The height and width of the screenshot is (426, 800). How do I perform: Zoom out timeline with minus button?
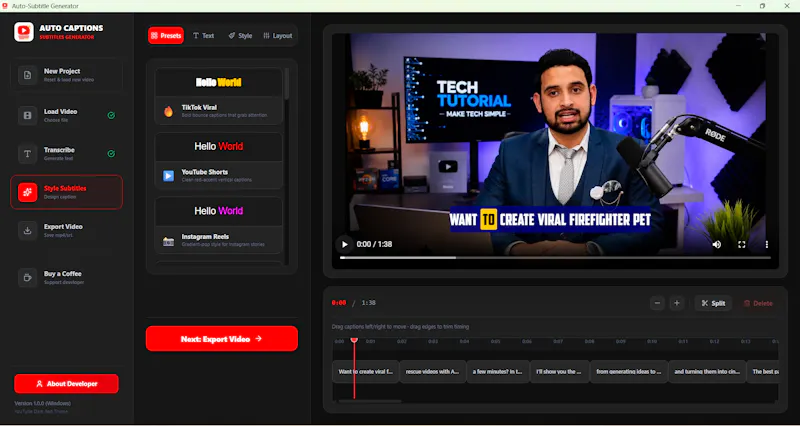coord(657,303)
